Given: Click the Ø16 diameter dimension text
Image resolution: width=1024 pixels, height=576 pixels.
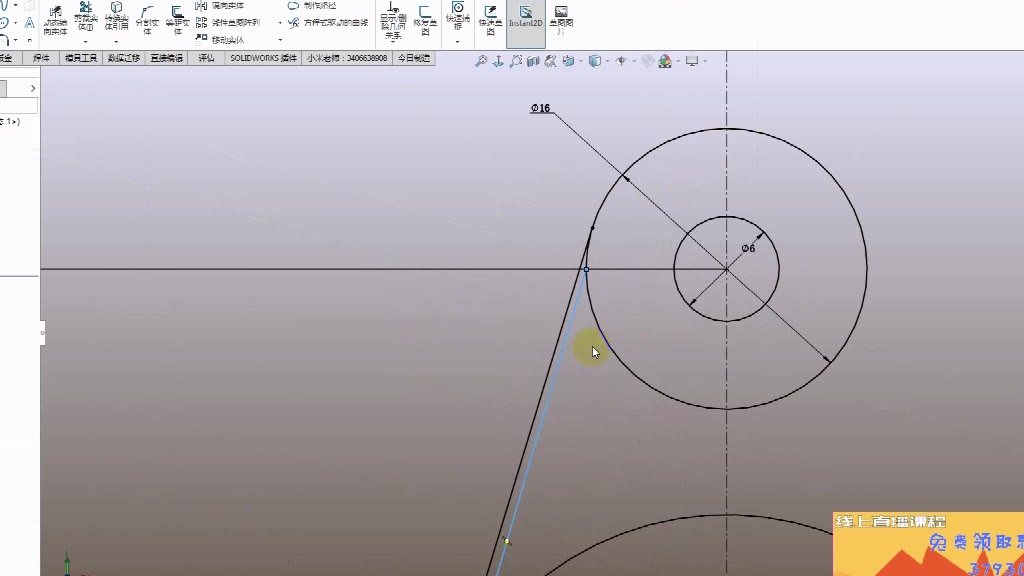Looking at the screenshot, I should tap(540, 108).
